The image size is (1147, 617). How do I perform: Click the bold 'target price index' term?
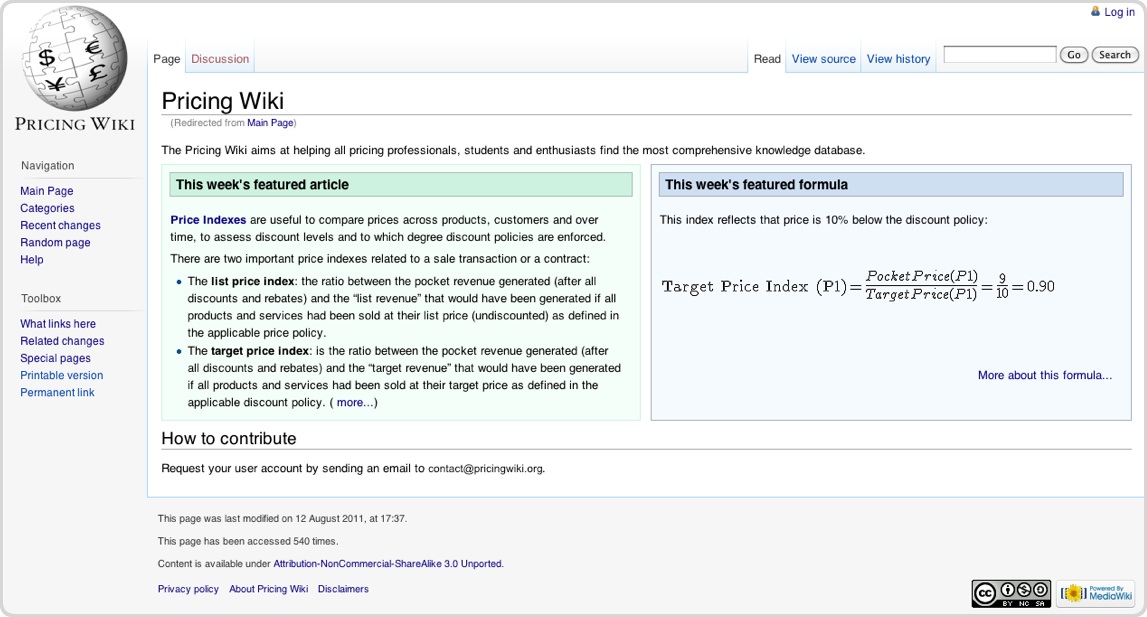(x=260, y=351)
